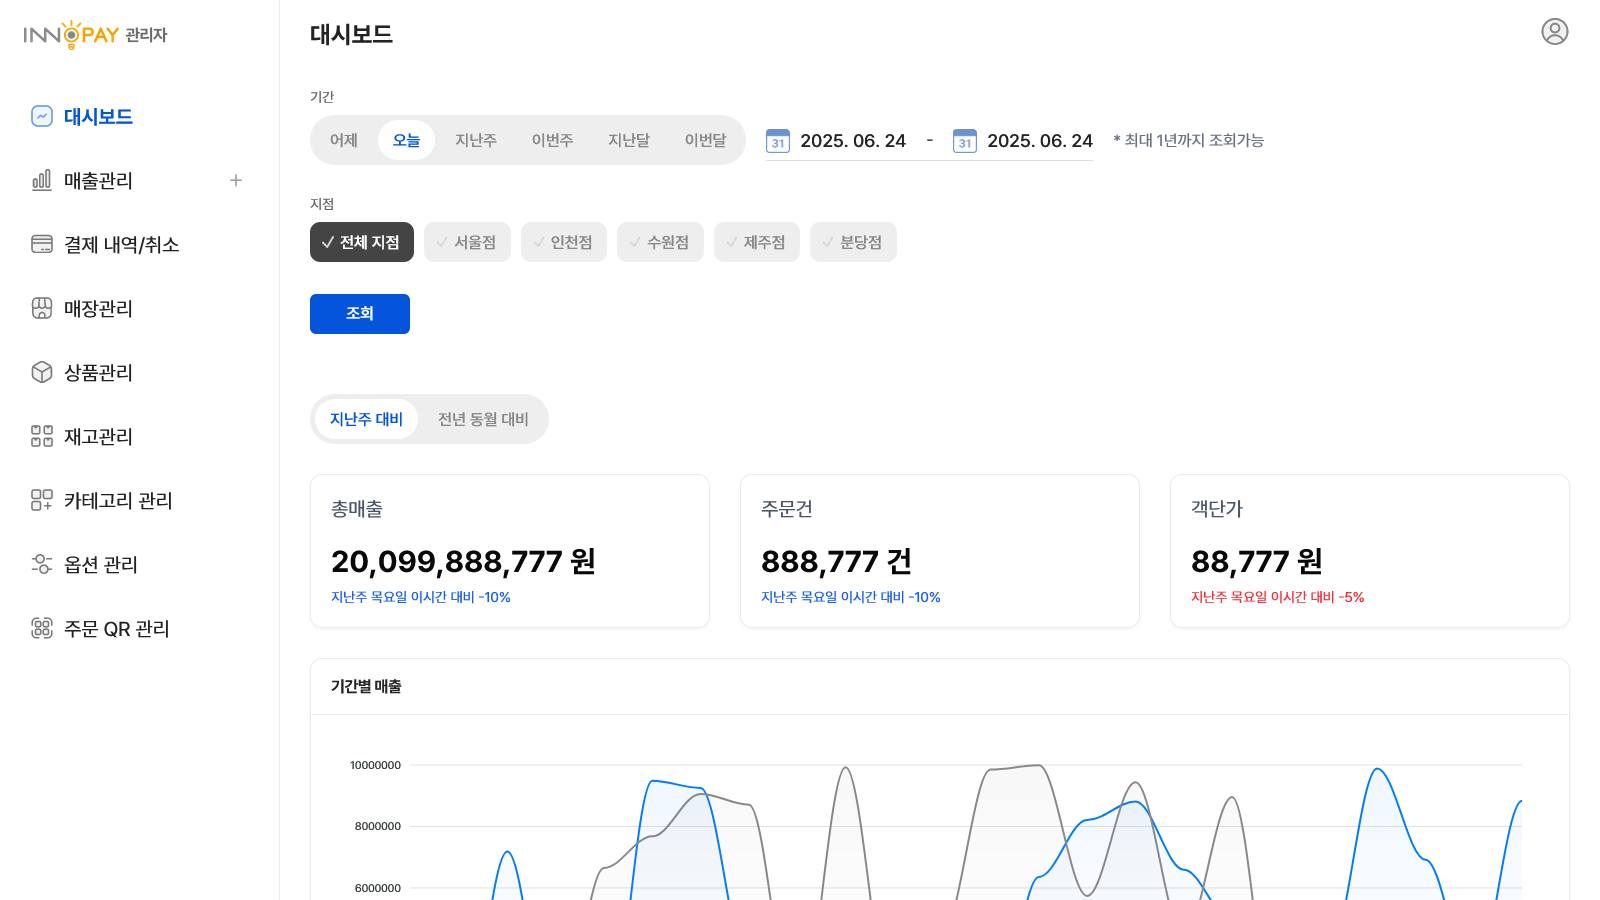The height and width of the screenshot is (900, 1600).
Task: Expand the 매출관리 submenu plus sign
Action: 236,180
